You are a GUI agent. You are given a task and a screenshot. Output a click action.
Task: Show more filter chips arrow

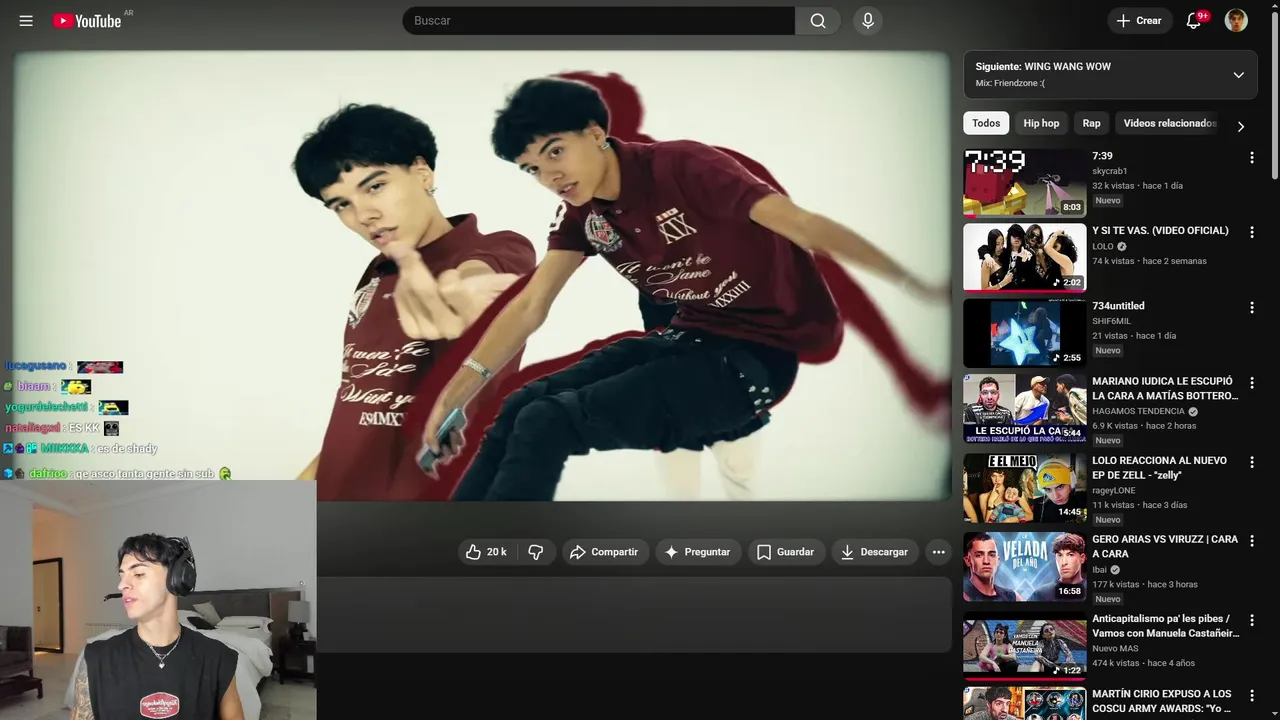pos(1241,126)
